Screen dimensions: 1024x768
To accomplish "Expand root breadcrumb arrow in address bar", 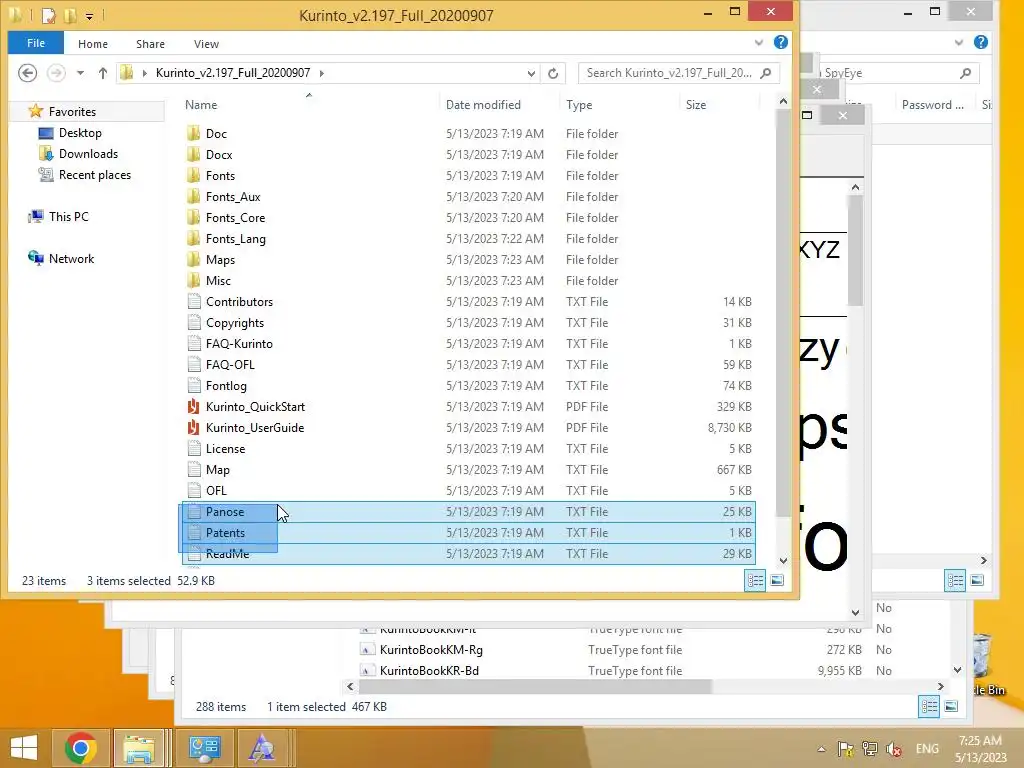I will (144, 73).
